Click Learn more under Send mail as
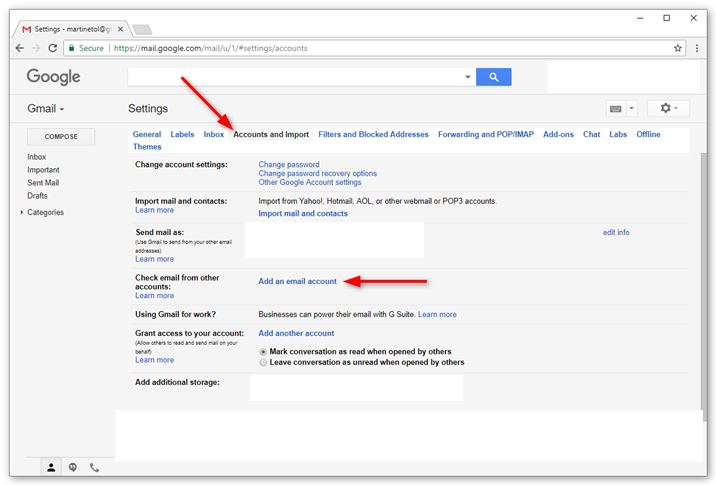 (x=154, y=259)
